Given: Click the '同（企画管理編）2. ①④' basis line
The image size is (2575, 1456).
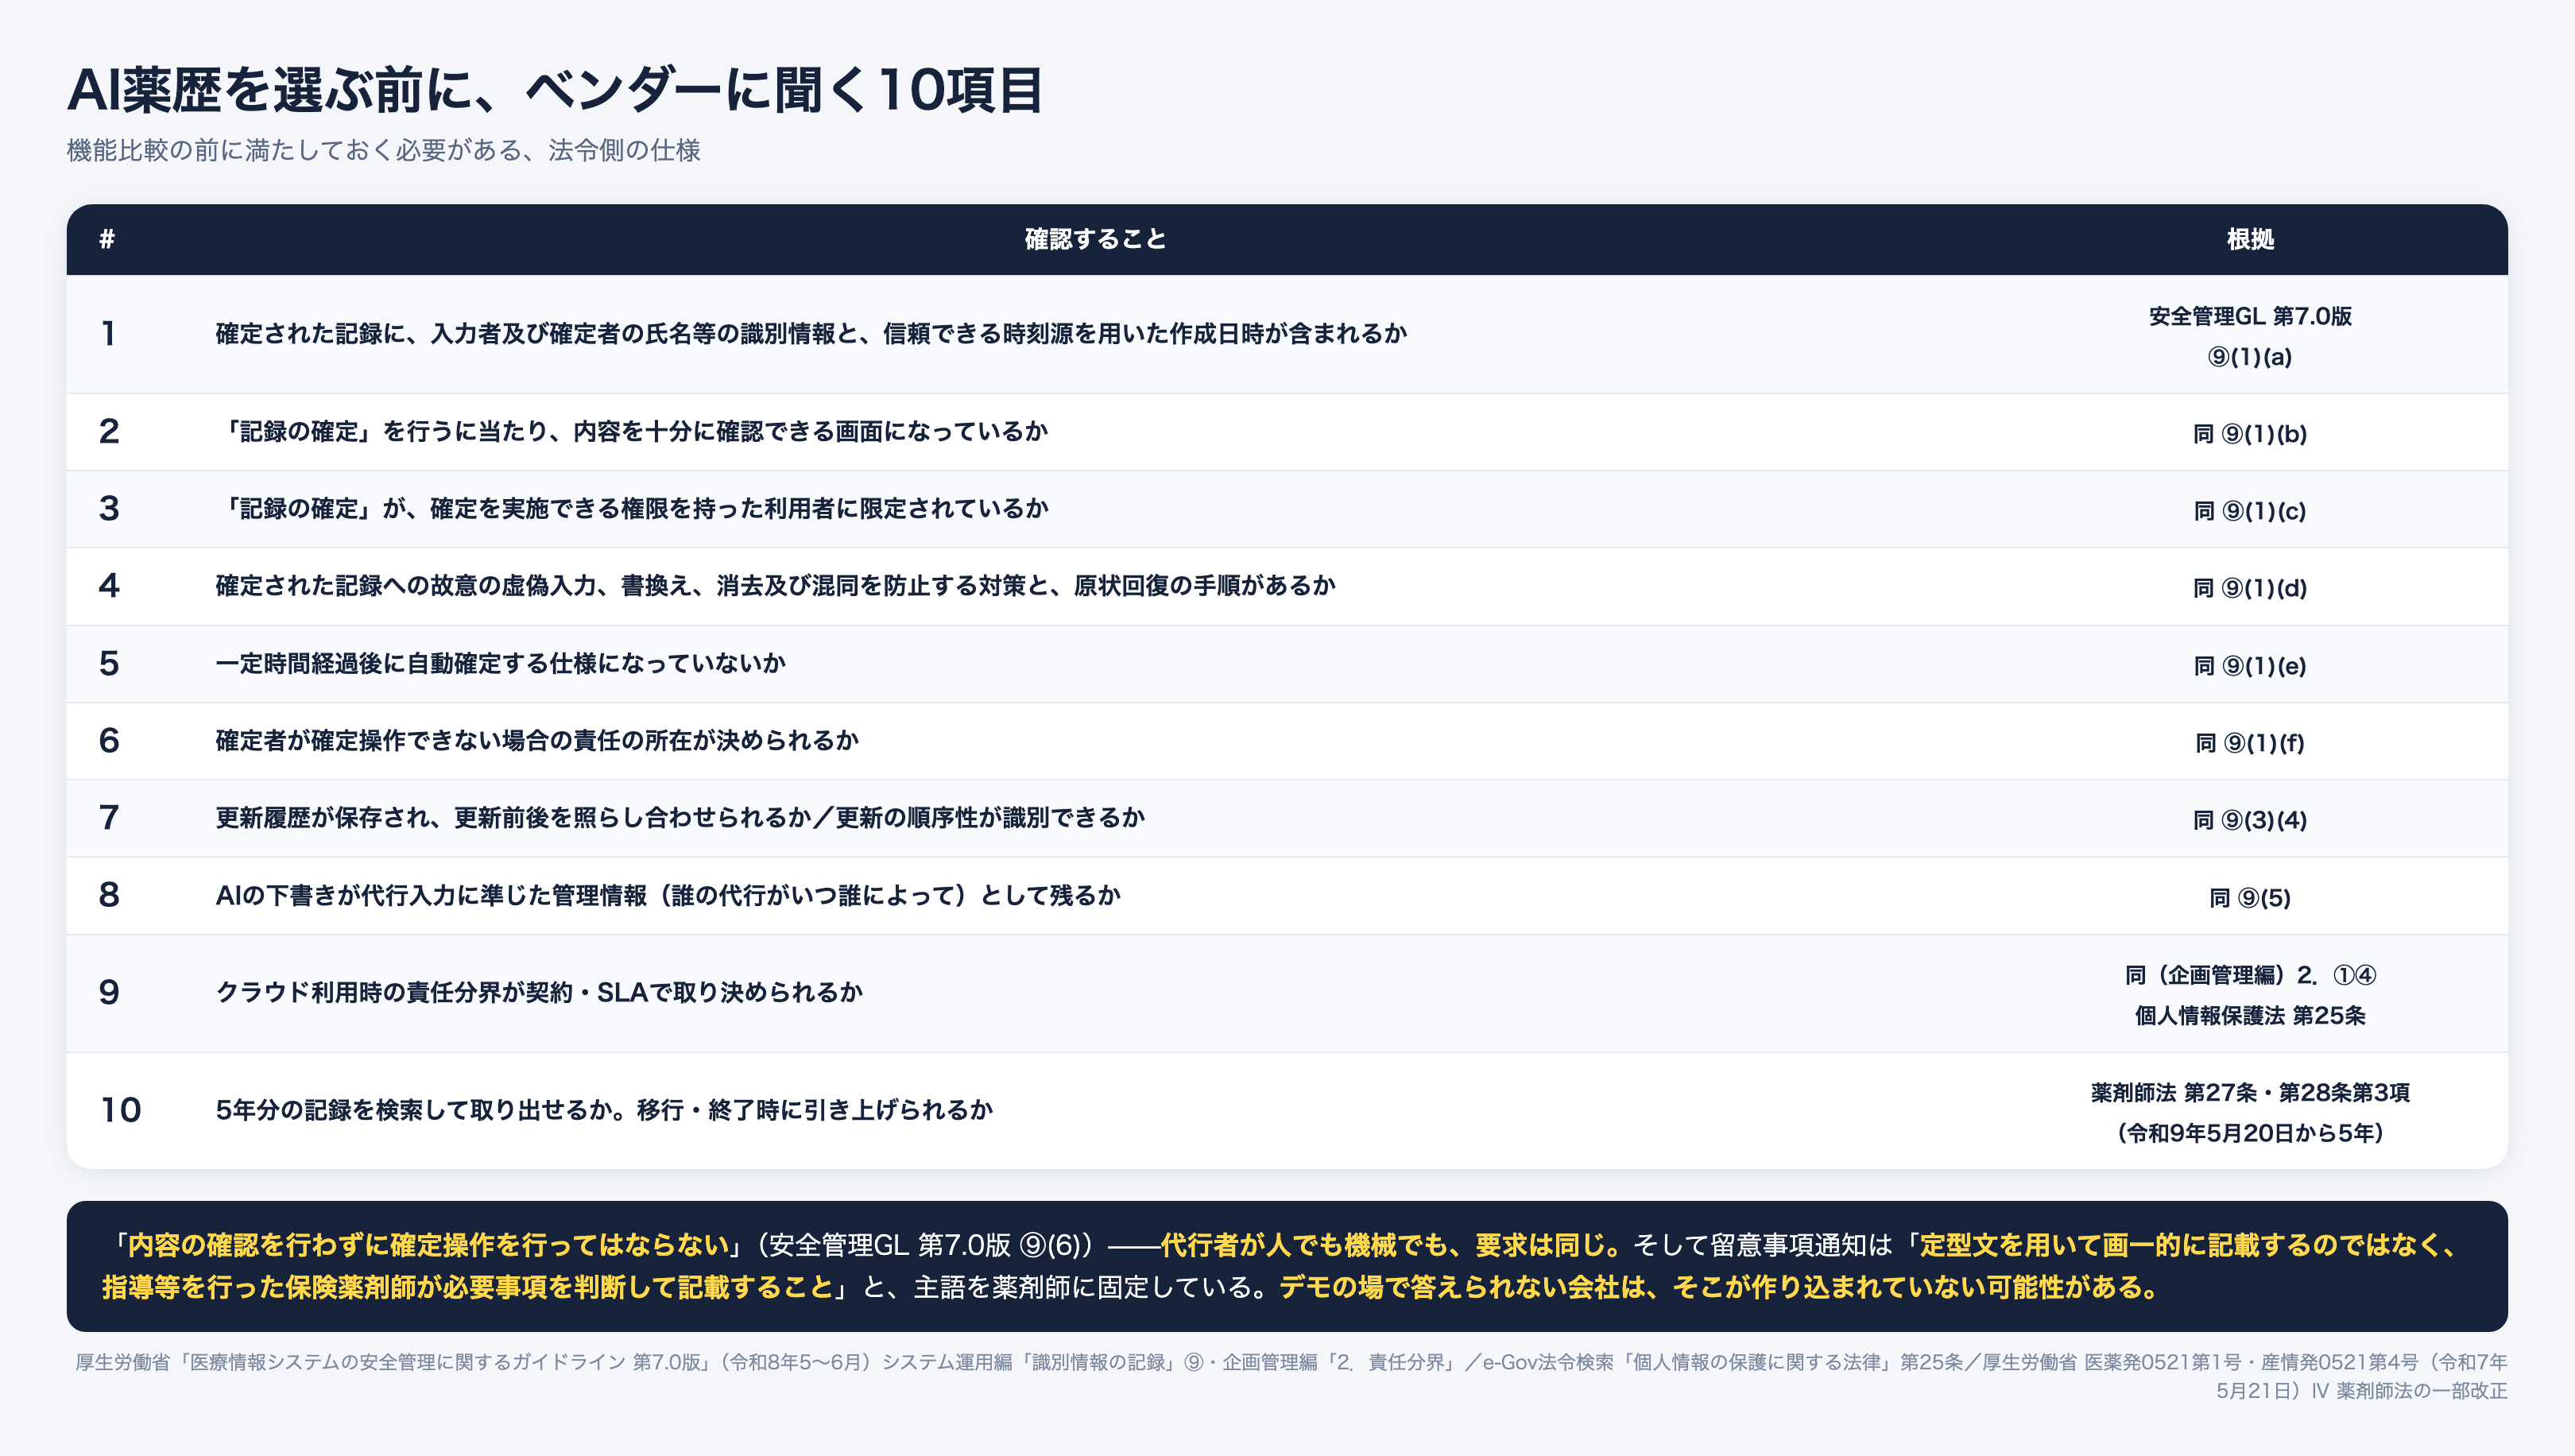Looking at the screenshot, I should click(2250, 974).
